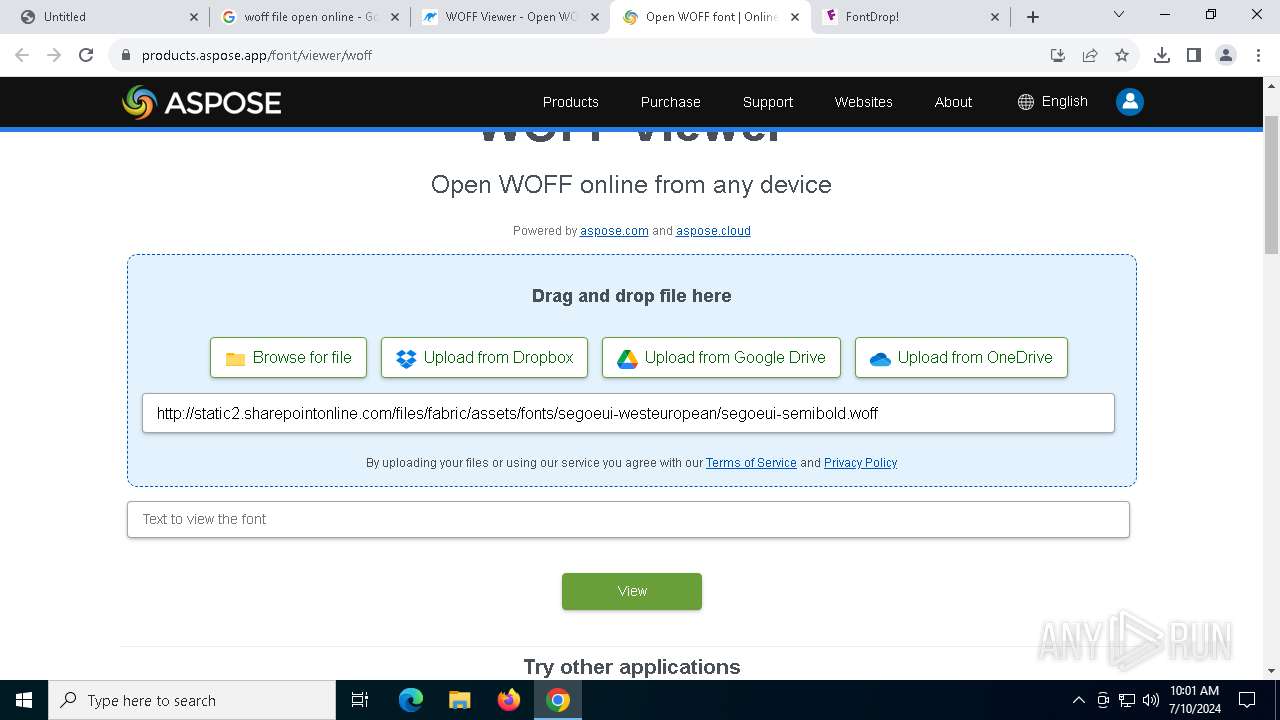Open Task View on the taskbar

(360, 700)
